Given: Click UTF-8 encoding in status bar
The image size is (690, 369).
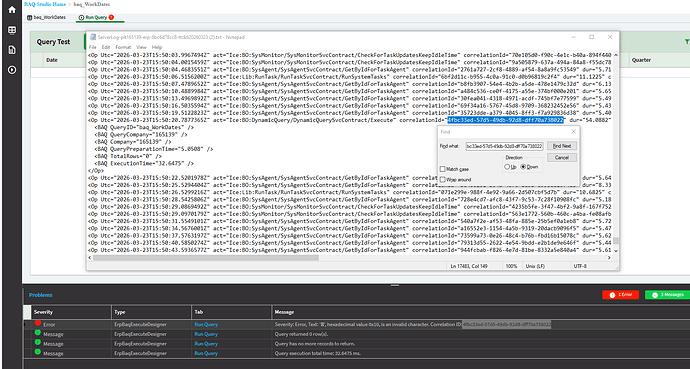Looking at the screenshot, I should pos(580,266).
